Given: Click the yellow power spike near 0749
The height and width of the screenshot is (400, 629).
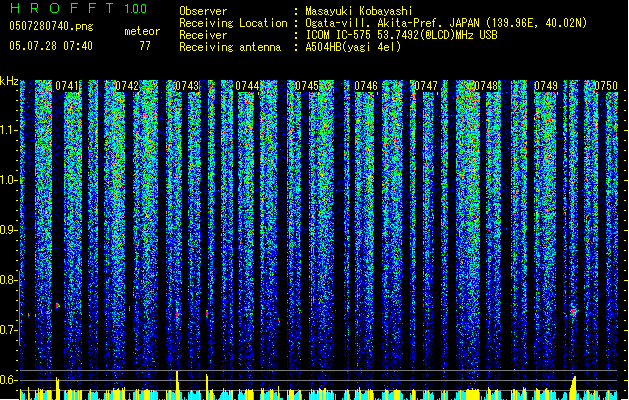Looking at the screenshot, I should [x=574, y=388].
